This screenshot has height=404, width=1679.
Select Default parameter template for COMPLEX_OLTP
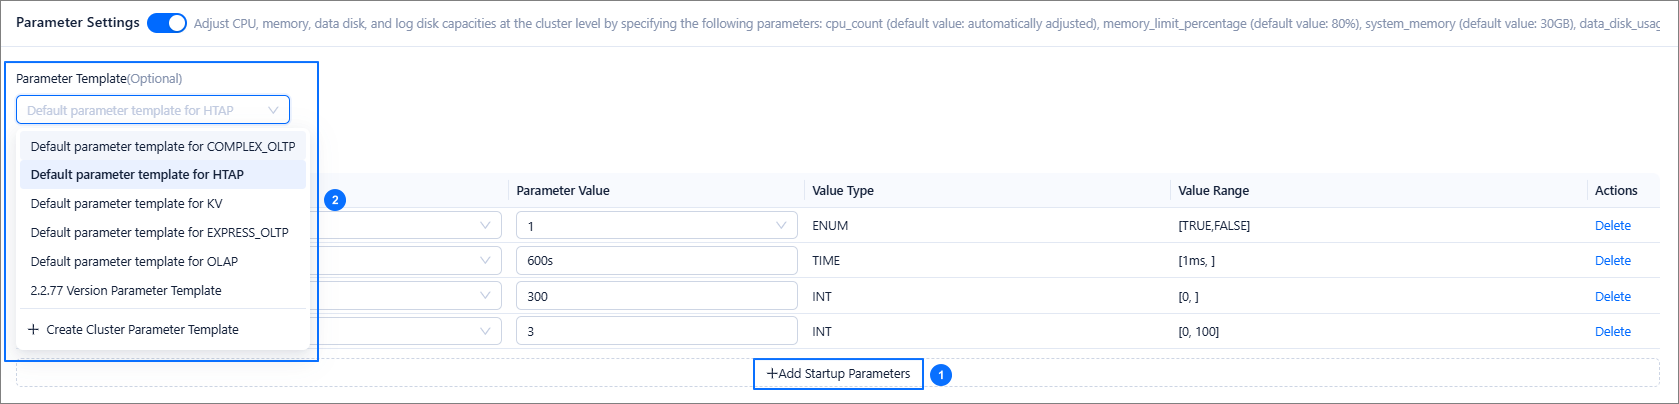(x=162, y=146)
